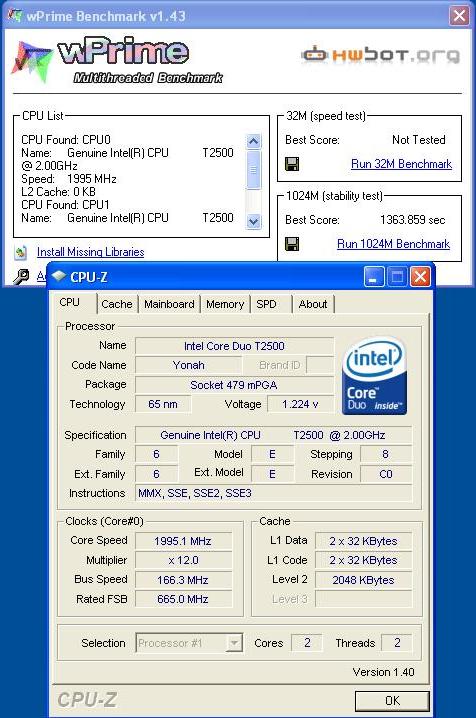Click the wPrime title bar app icon
Screen dimensions: 476x718
15,16
